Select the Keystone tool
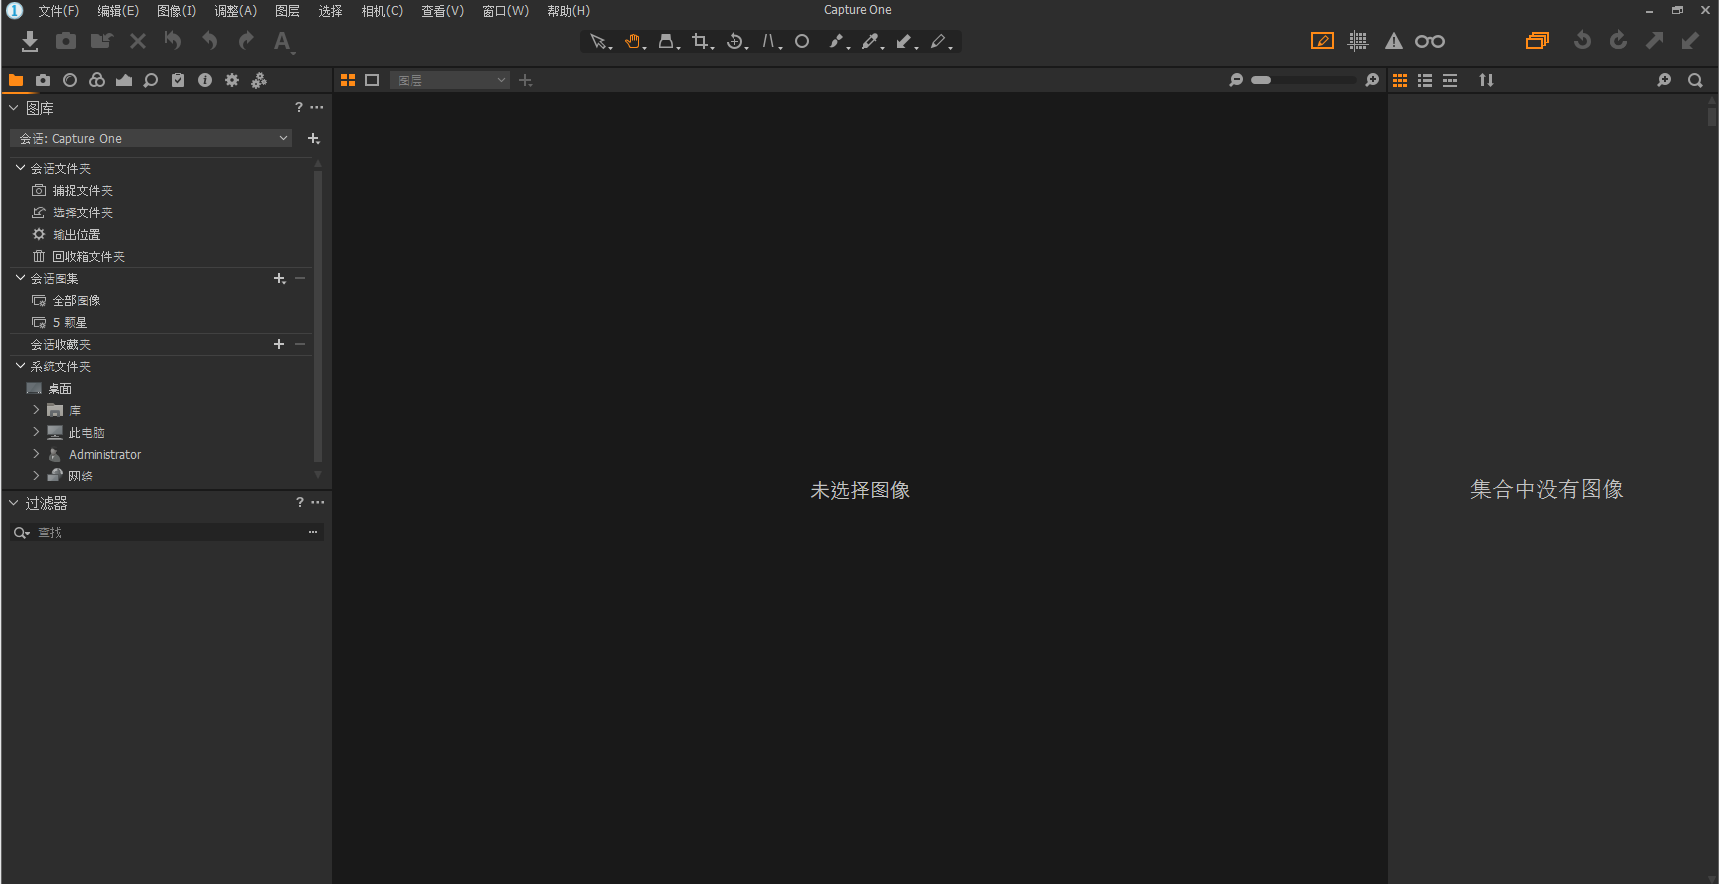 666,41
